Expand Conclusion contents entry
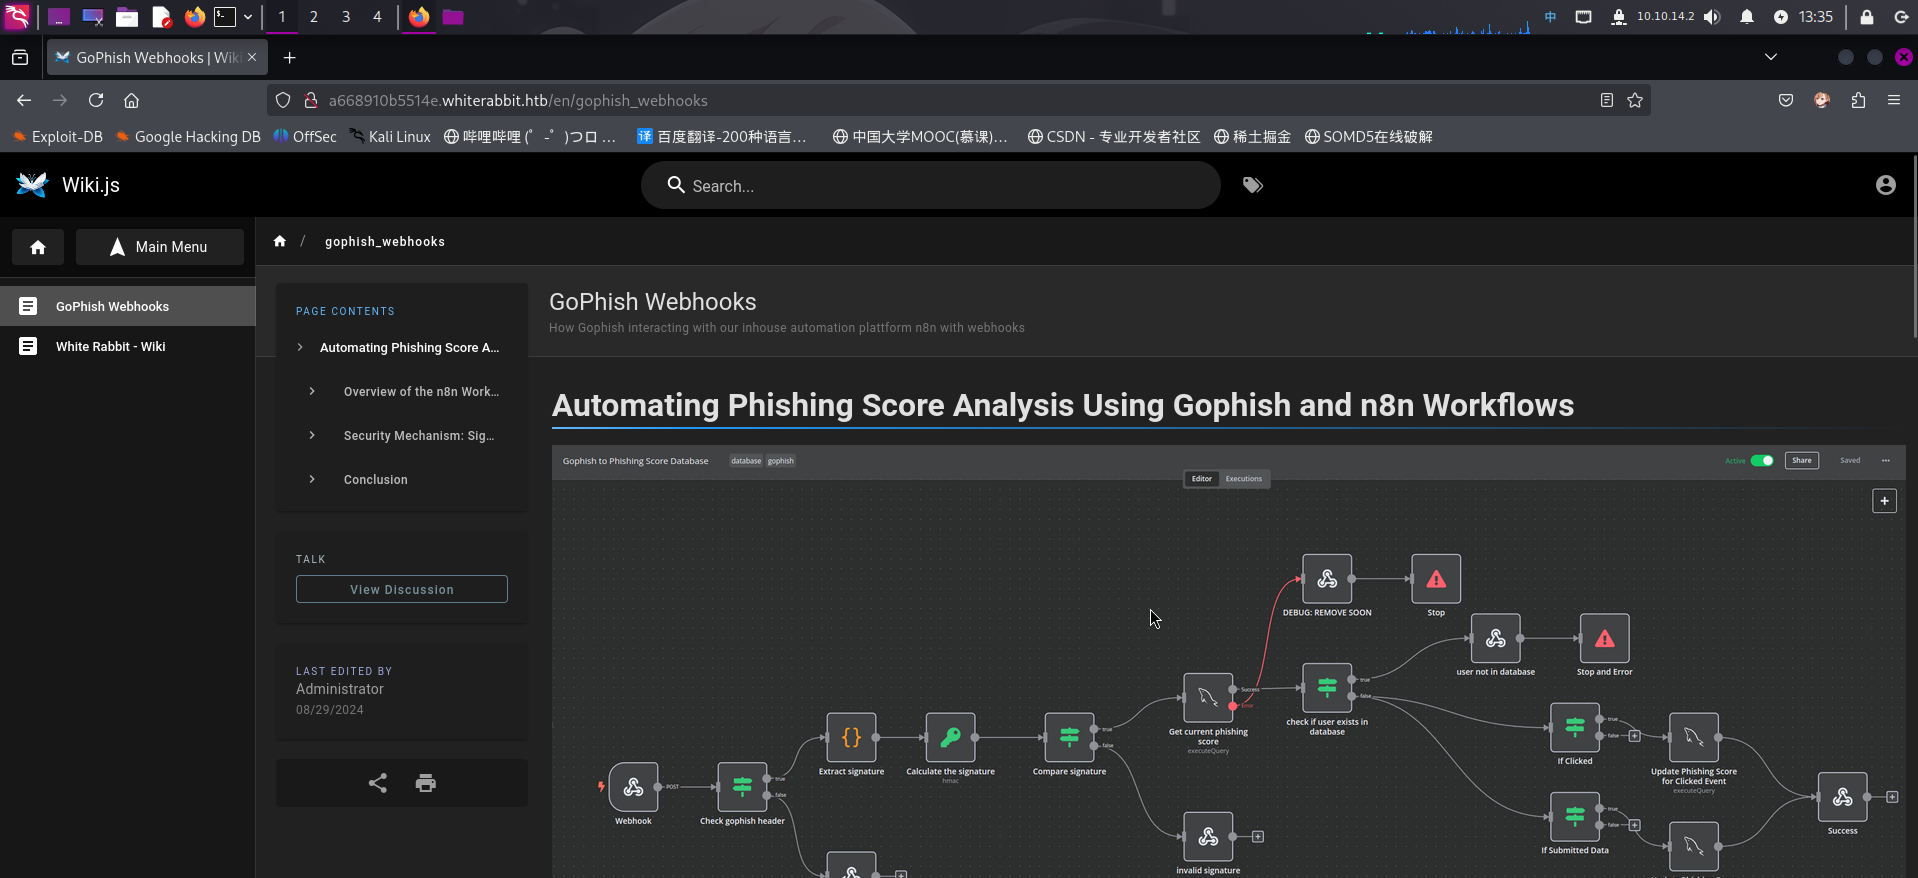 pyautogui.click(x=312, y=479)
